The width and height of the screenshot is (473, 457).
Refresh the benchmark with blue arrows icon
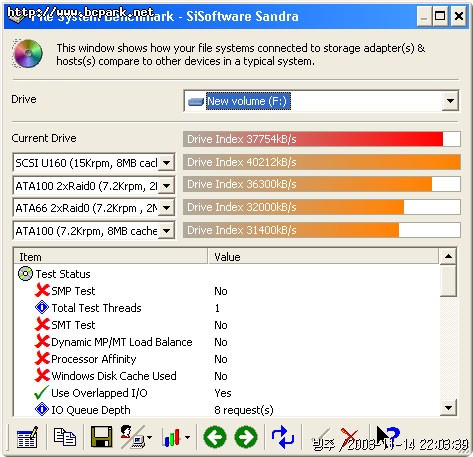coord(283,437)
